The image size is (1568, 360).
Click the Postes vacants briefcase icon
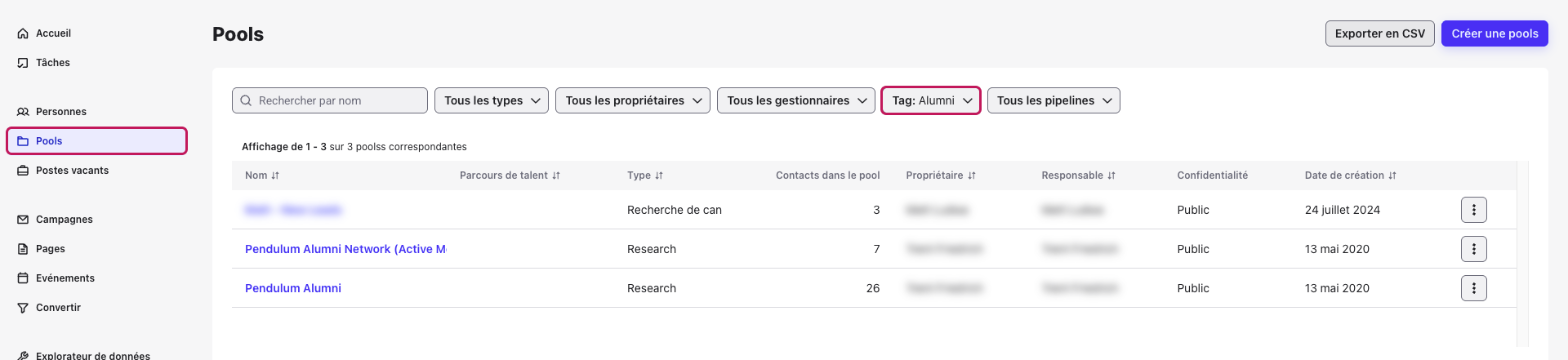(23, 170)
